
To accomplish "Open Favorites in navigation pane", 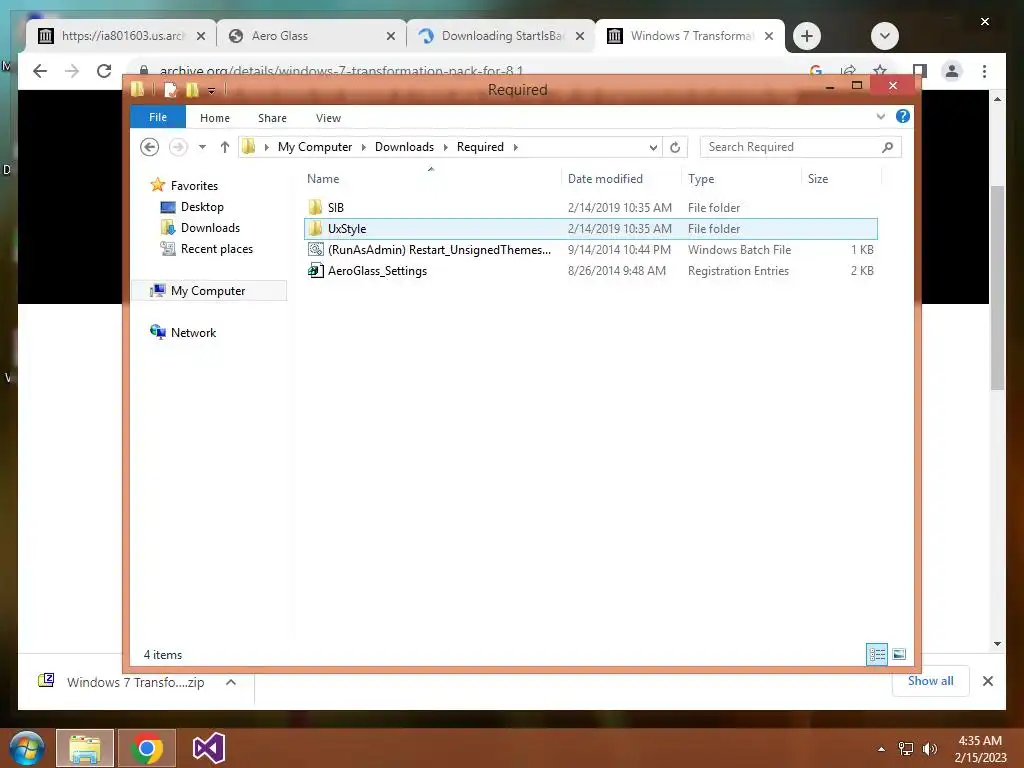I will [194, 185].
